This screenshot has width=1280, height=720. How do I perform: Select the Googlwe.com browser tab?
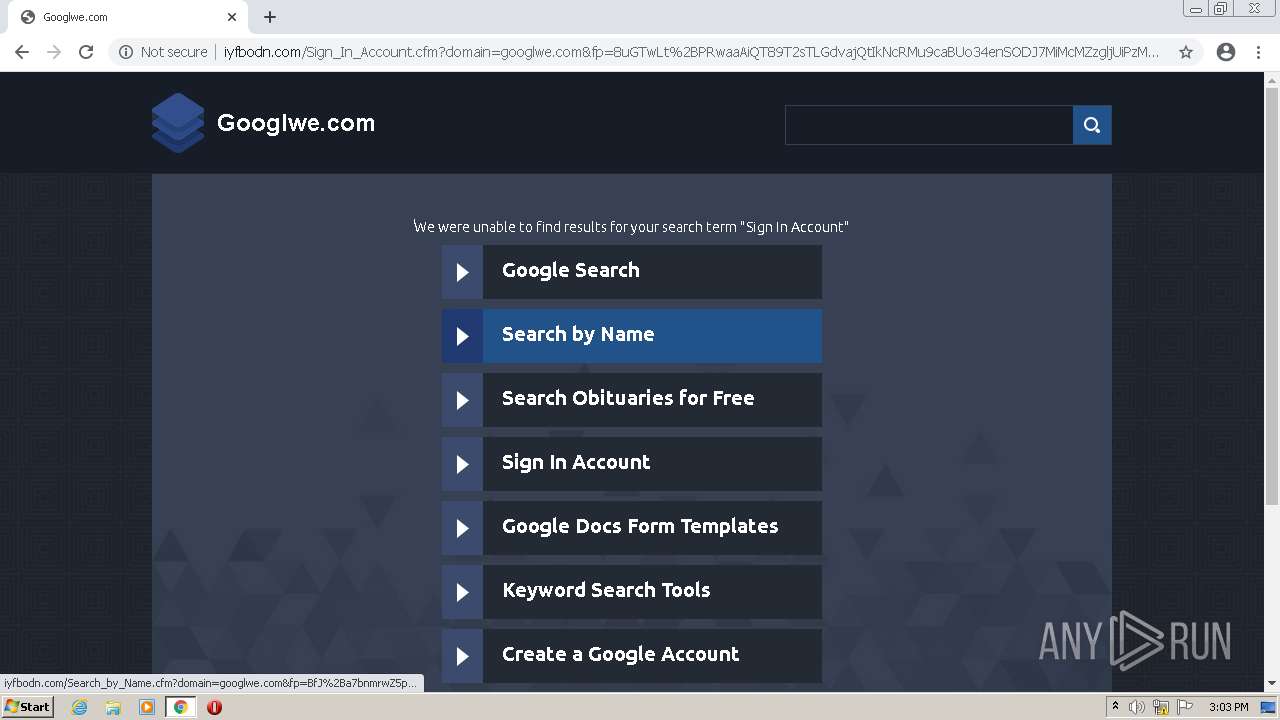[x=125, y=17]
